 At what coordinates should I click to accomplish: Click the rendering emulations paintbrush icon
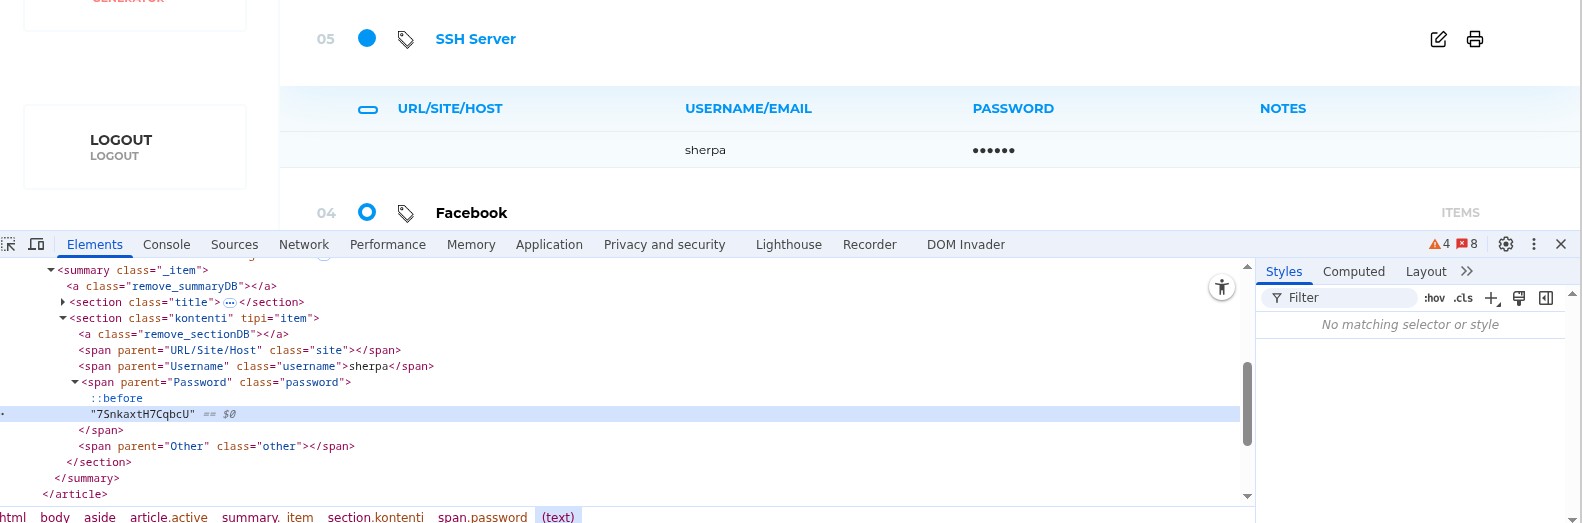click(x=1519, y=298)
